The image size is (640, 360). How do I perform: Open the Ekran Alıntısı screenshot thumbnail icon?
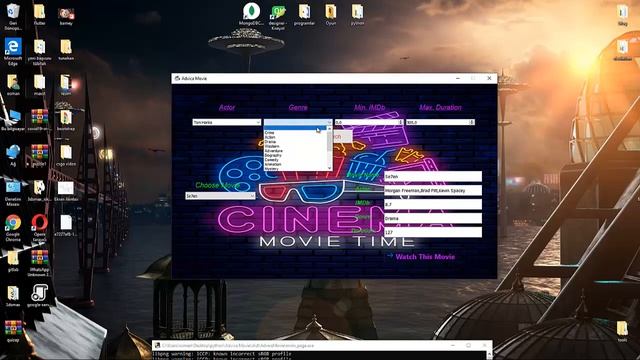click(66, 190)
